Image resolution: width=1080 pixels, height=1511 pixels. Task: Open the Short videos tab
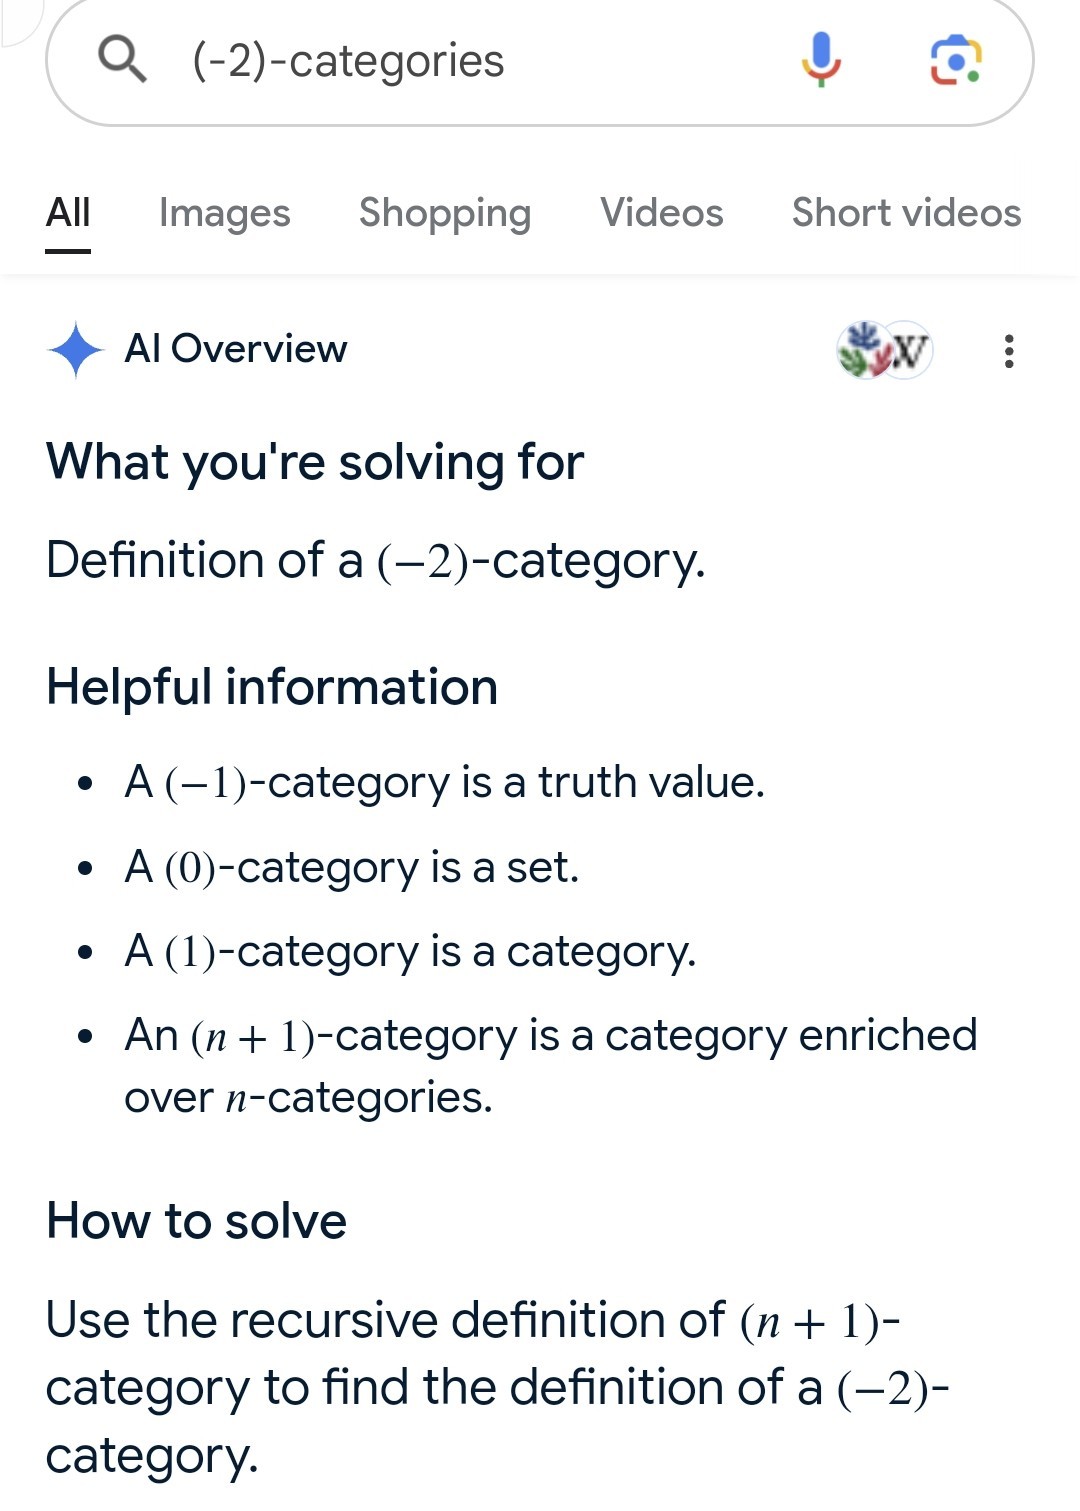pos(907,213)
